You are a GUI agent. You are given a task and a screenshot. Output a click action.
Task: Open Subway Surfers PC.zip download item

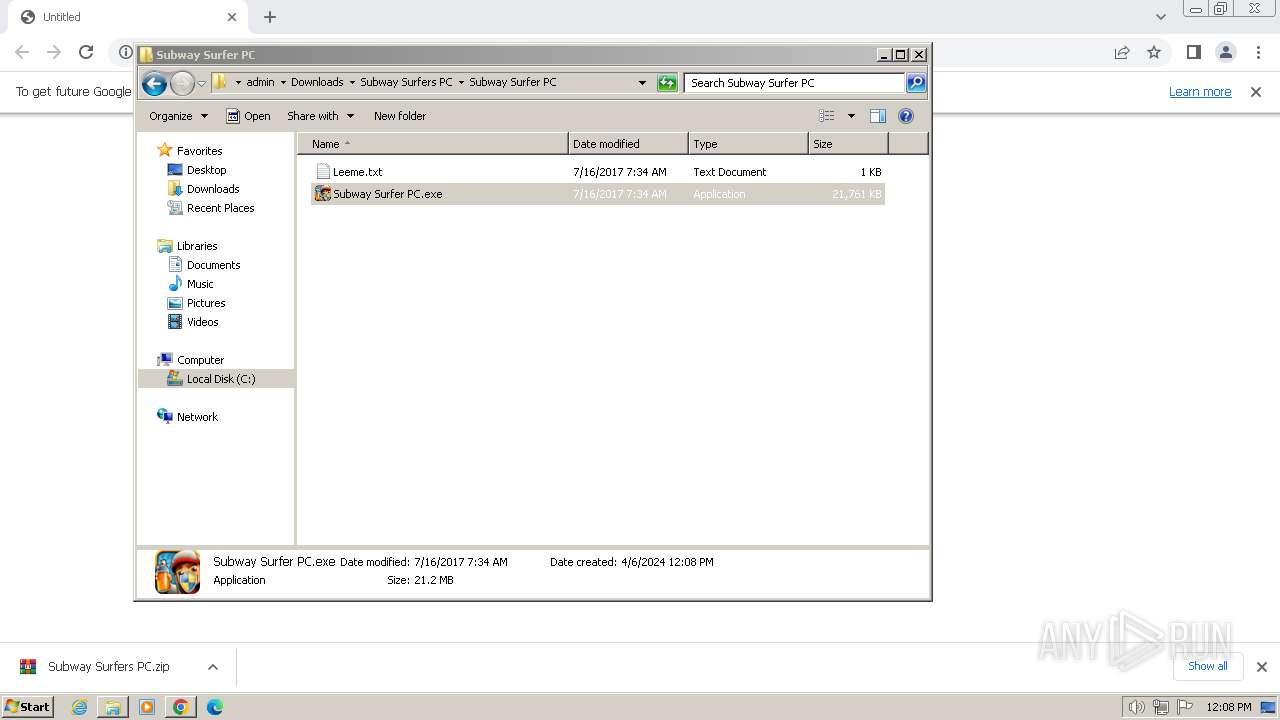[x=107, y=667]
